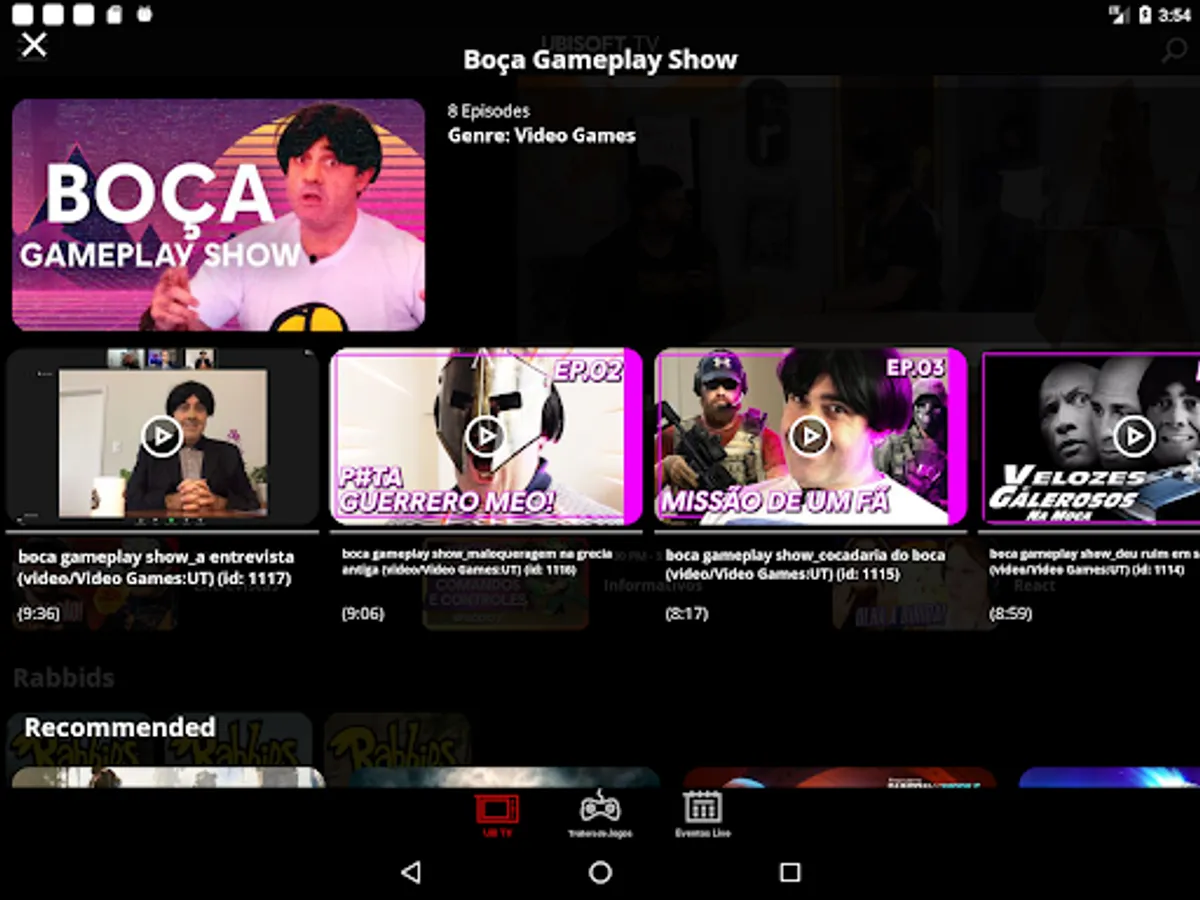Tap the Android back button
The height and width of the screenshot is (900, 1200).
coord(410,872)
